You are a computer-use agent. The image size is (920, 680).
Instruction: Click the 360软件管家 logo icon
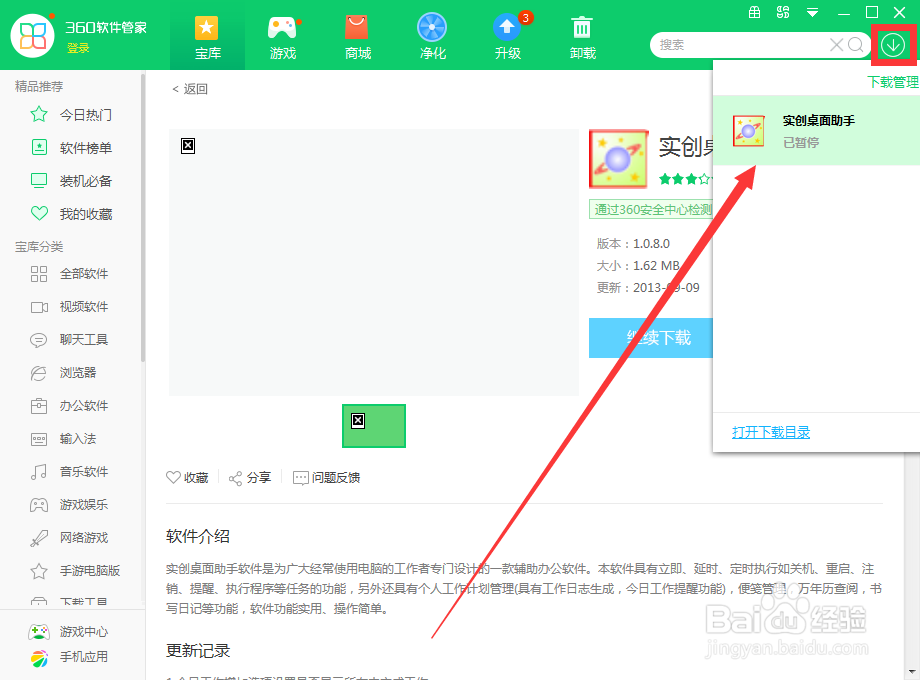[x=33, y=35]
